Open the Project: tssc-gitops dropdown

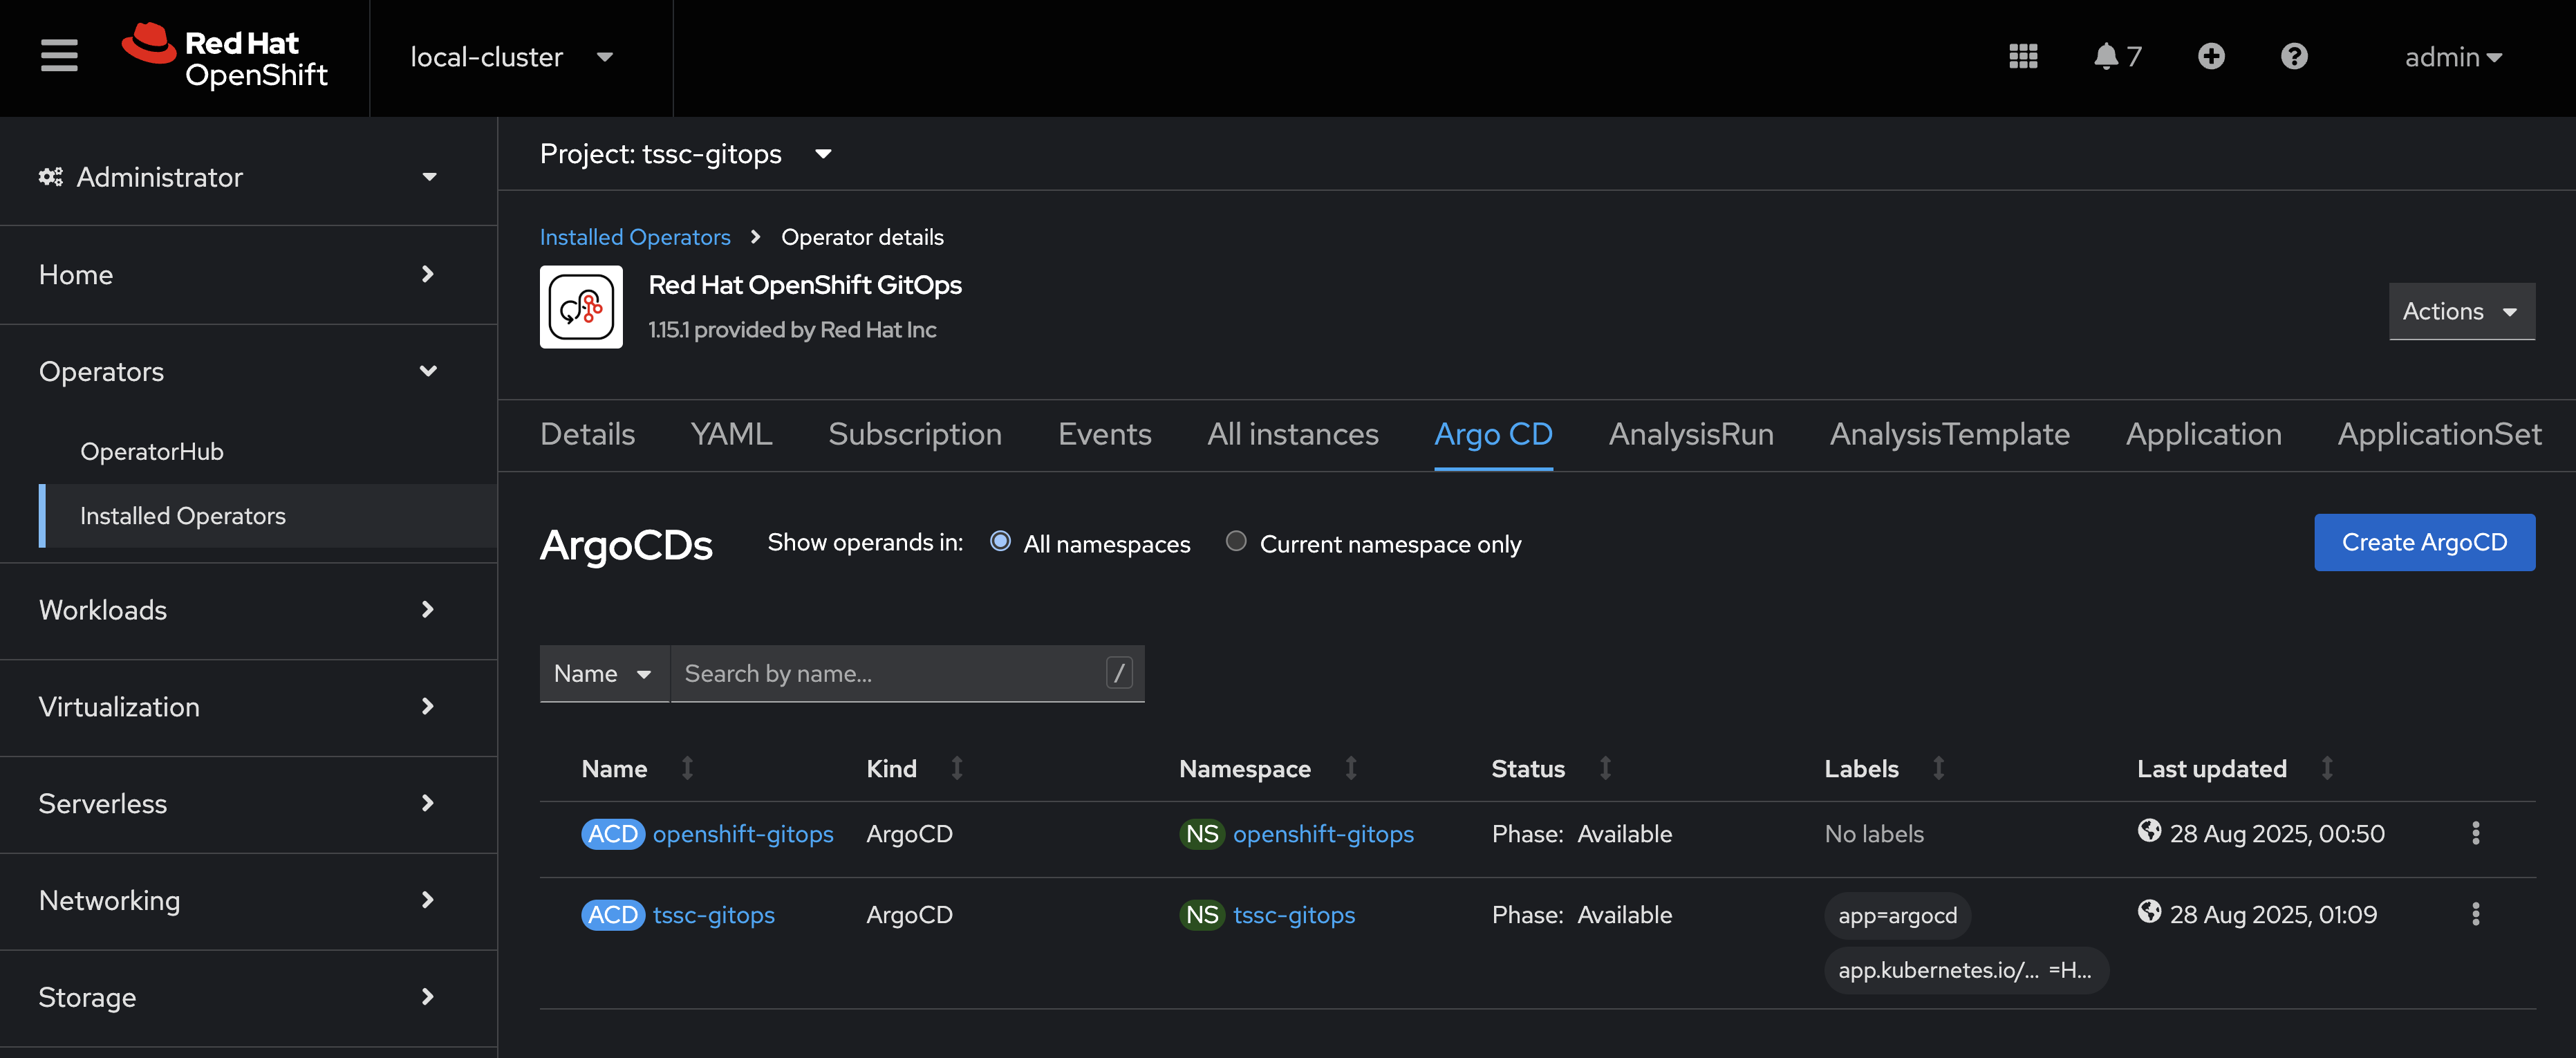[x=686, y=154]
